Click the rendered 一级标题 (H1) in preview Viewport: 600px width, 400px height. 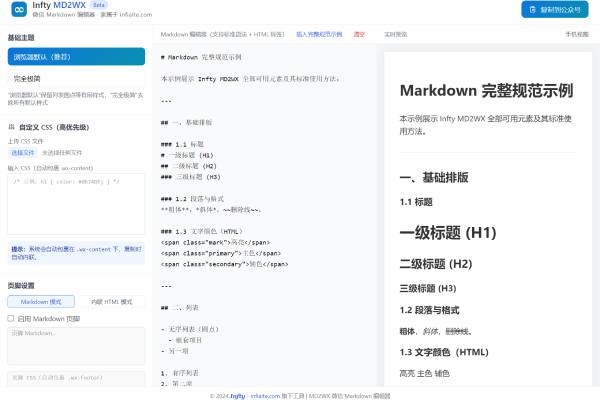[448, 233]
